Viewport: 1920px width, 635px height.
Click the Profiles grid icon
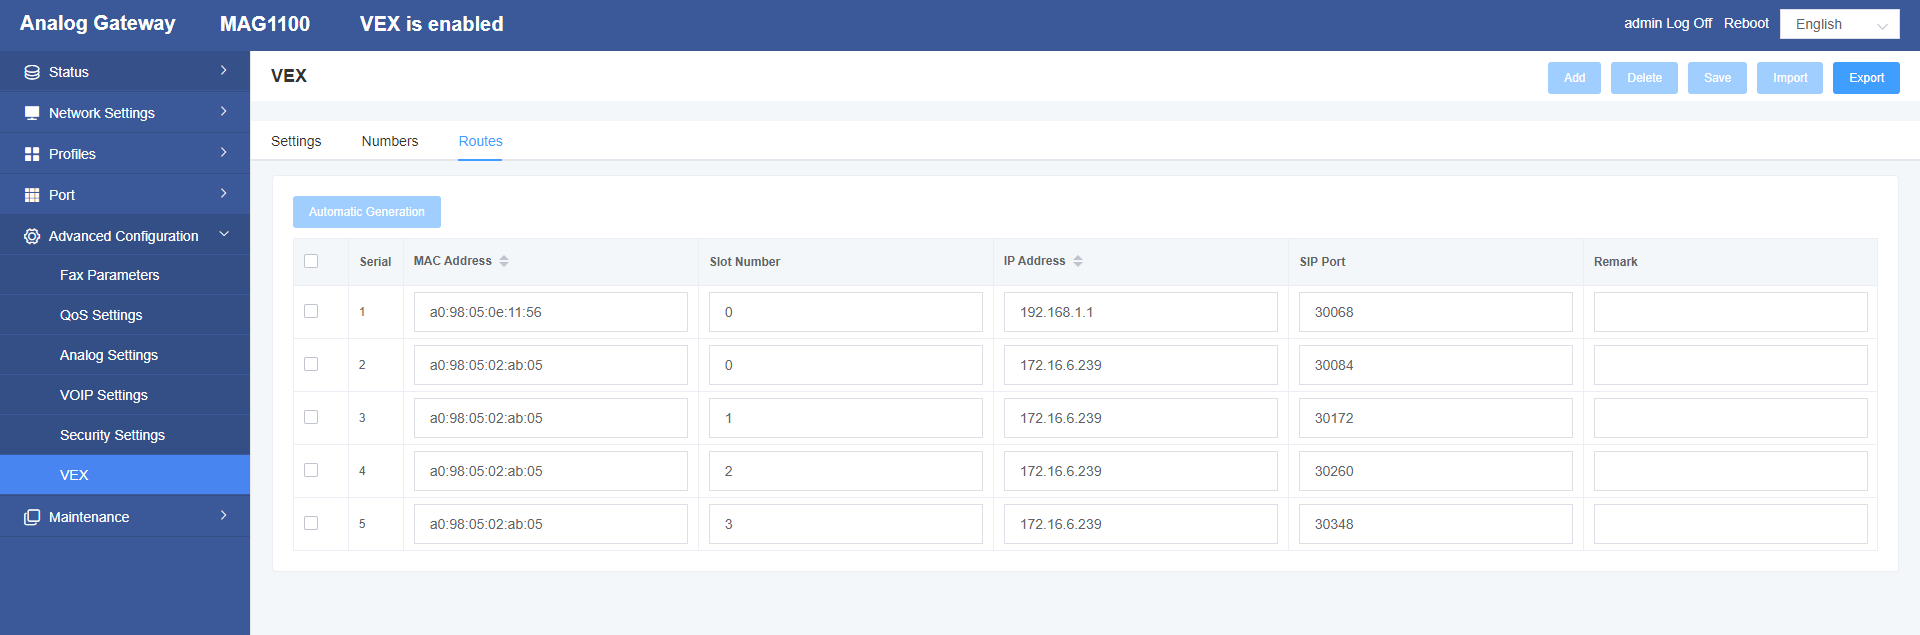(32, 154)
